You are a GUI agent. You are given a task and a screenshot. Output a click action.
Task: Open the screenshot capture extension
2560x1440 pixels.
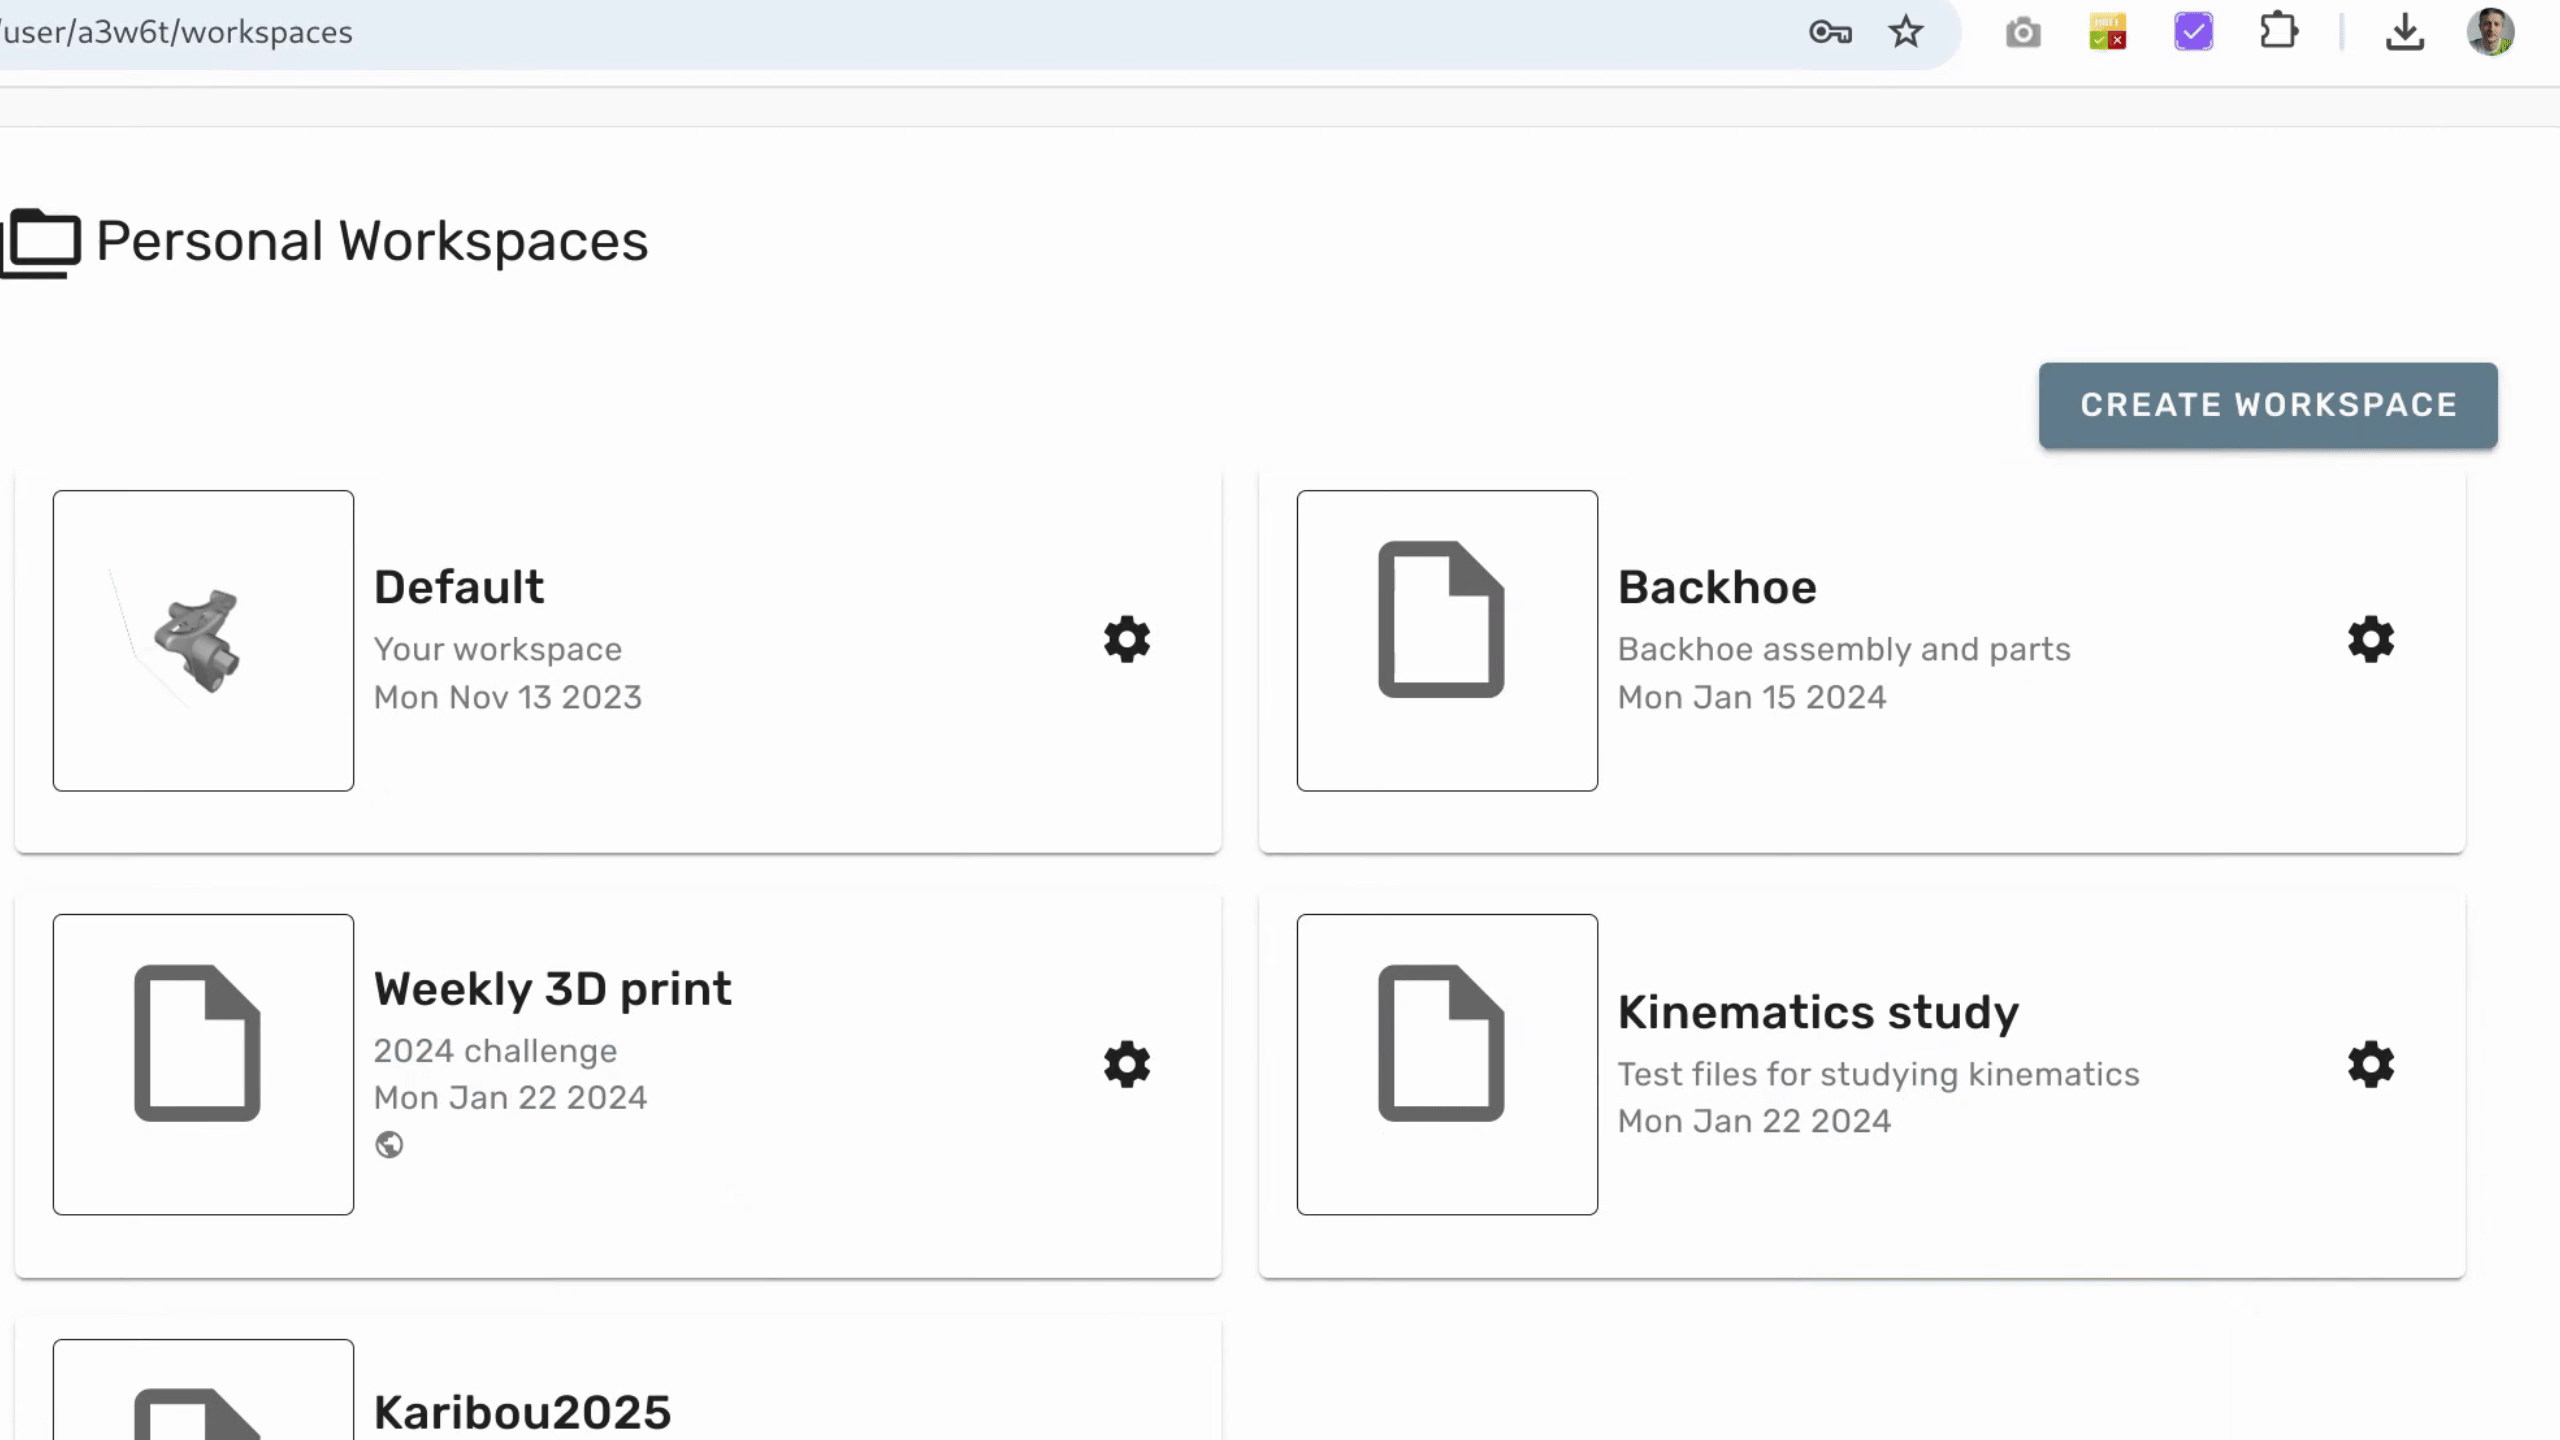tap(2023, 32)
